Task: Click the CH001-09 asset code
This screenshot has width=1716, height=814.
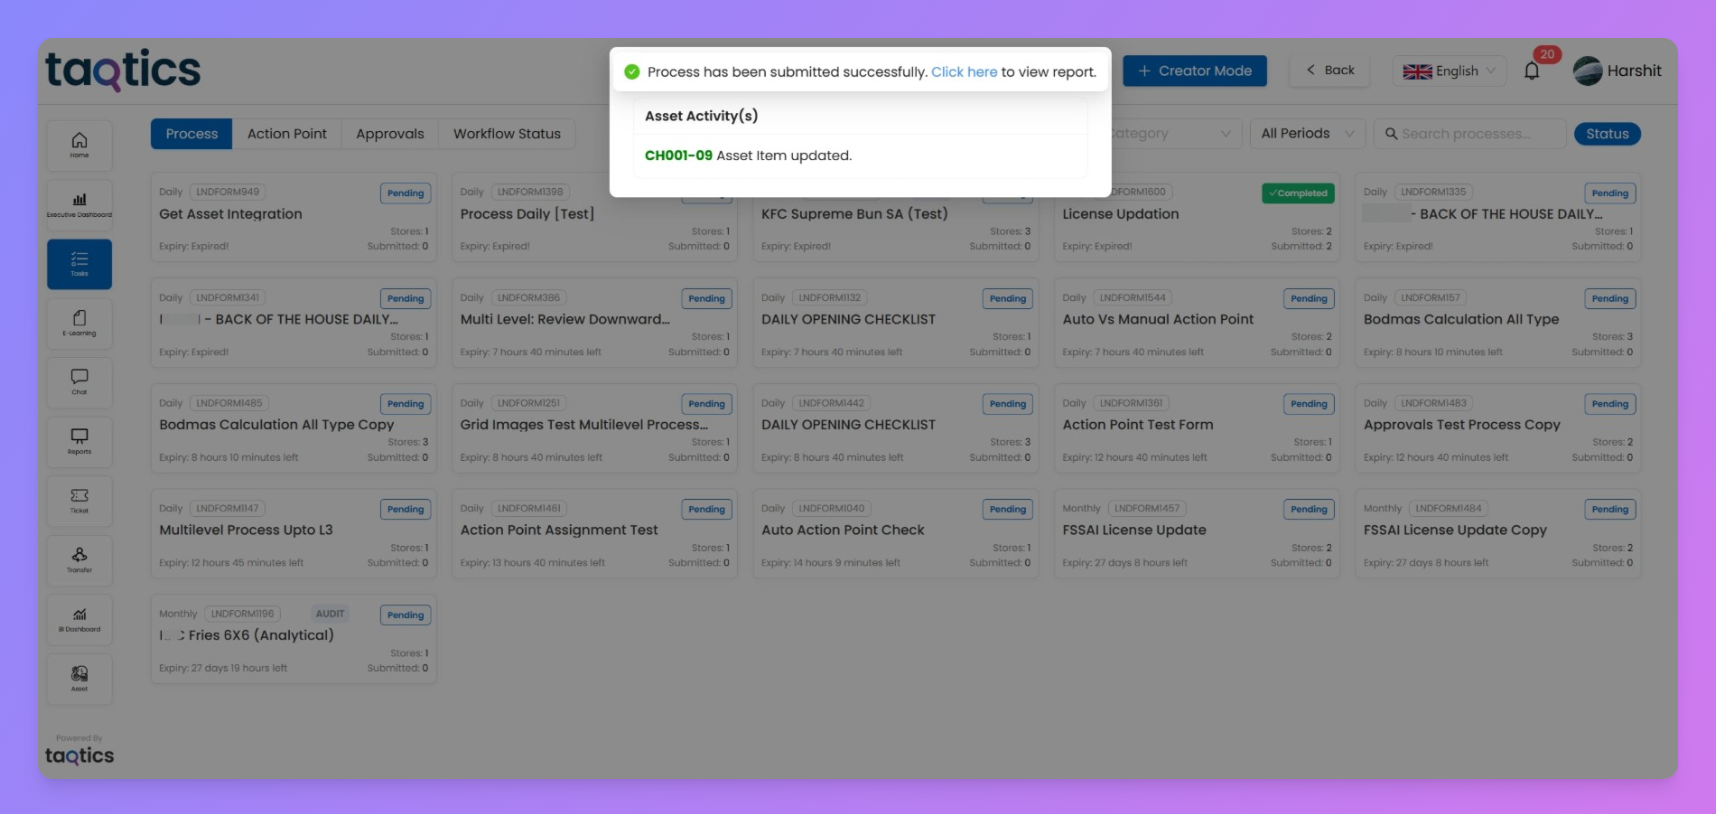Action: (x=678, y=156)
